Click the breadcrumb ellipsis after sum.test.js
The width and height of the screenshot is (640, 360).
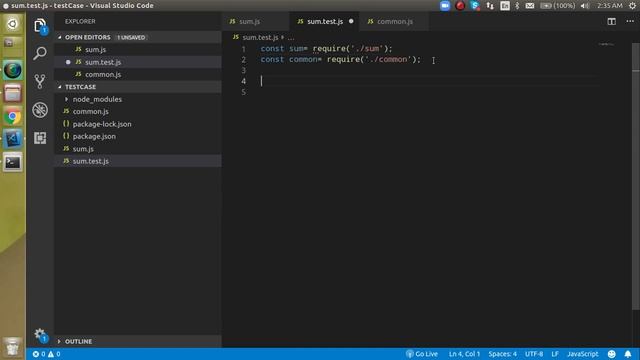(x=291, y=37)
